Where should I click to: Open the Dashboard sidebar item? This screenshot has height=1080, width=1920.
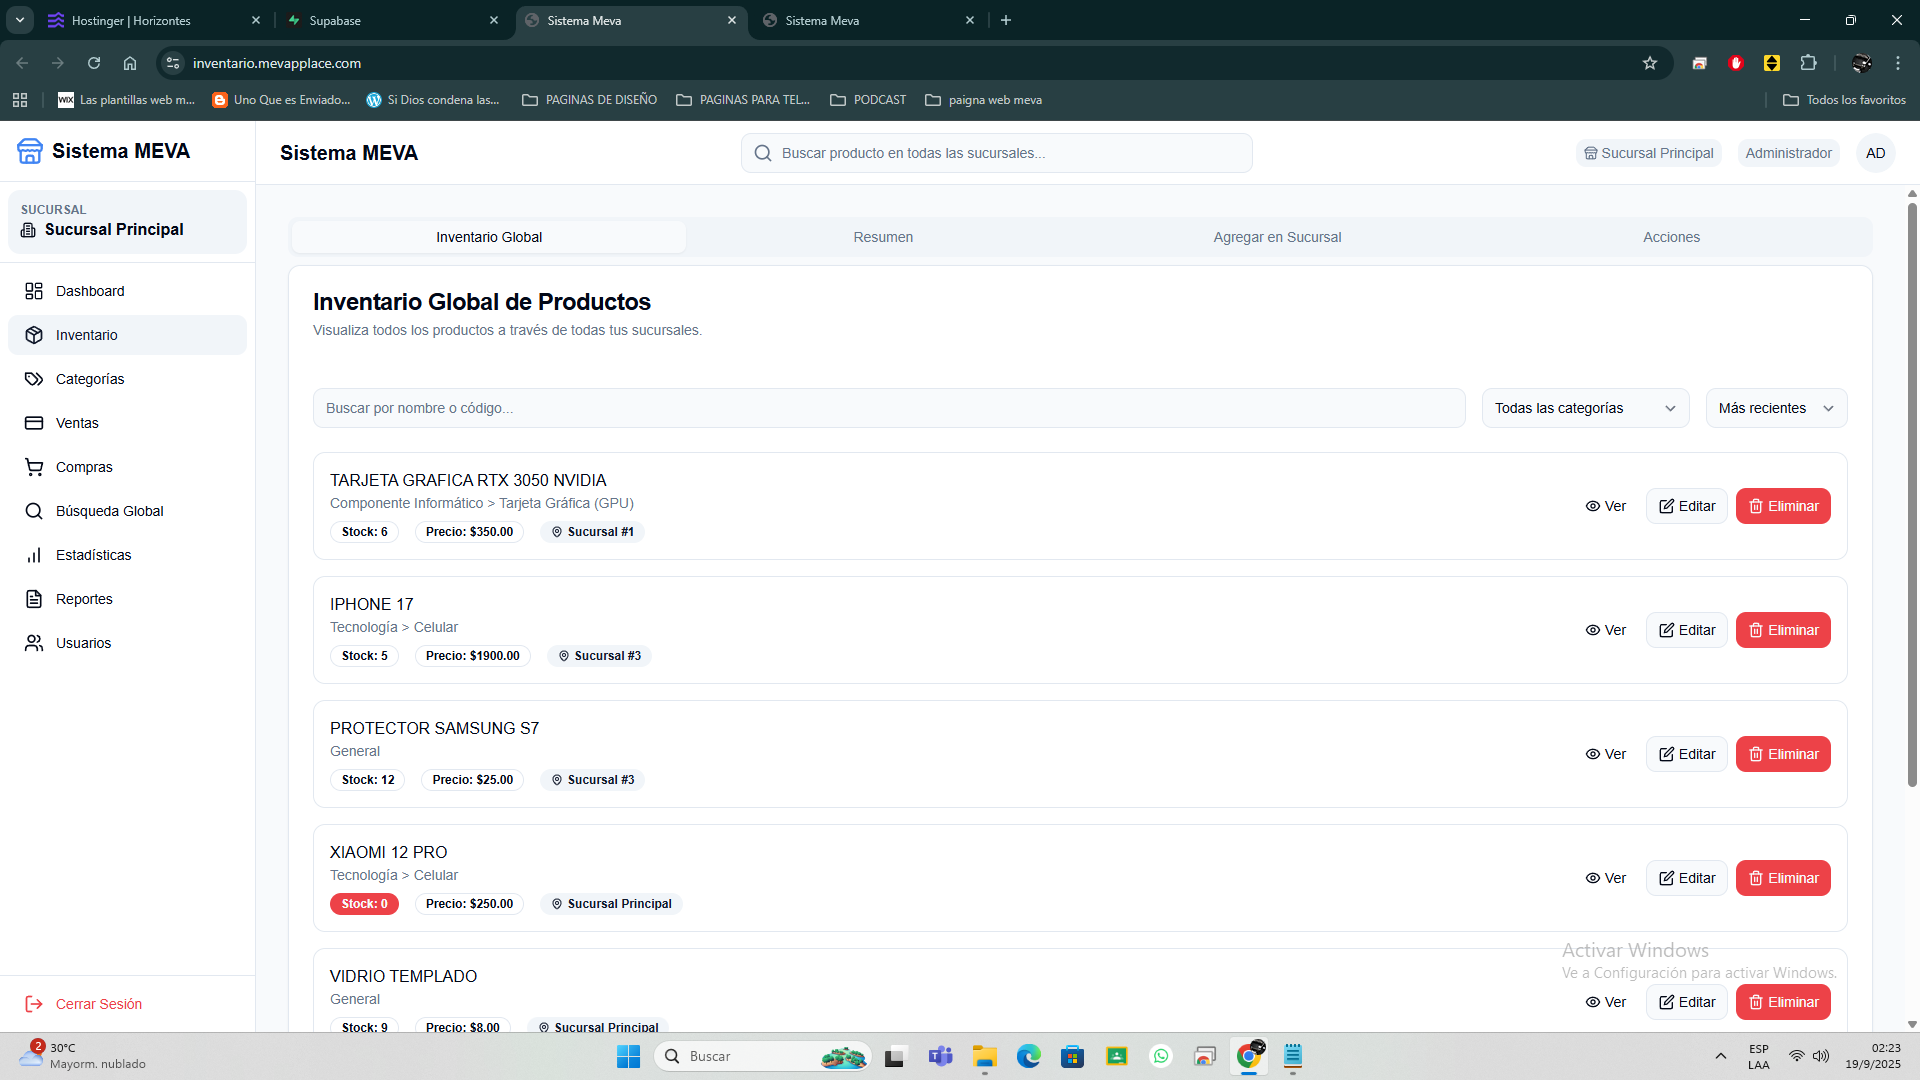click(x=127, y=291)
